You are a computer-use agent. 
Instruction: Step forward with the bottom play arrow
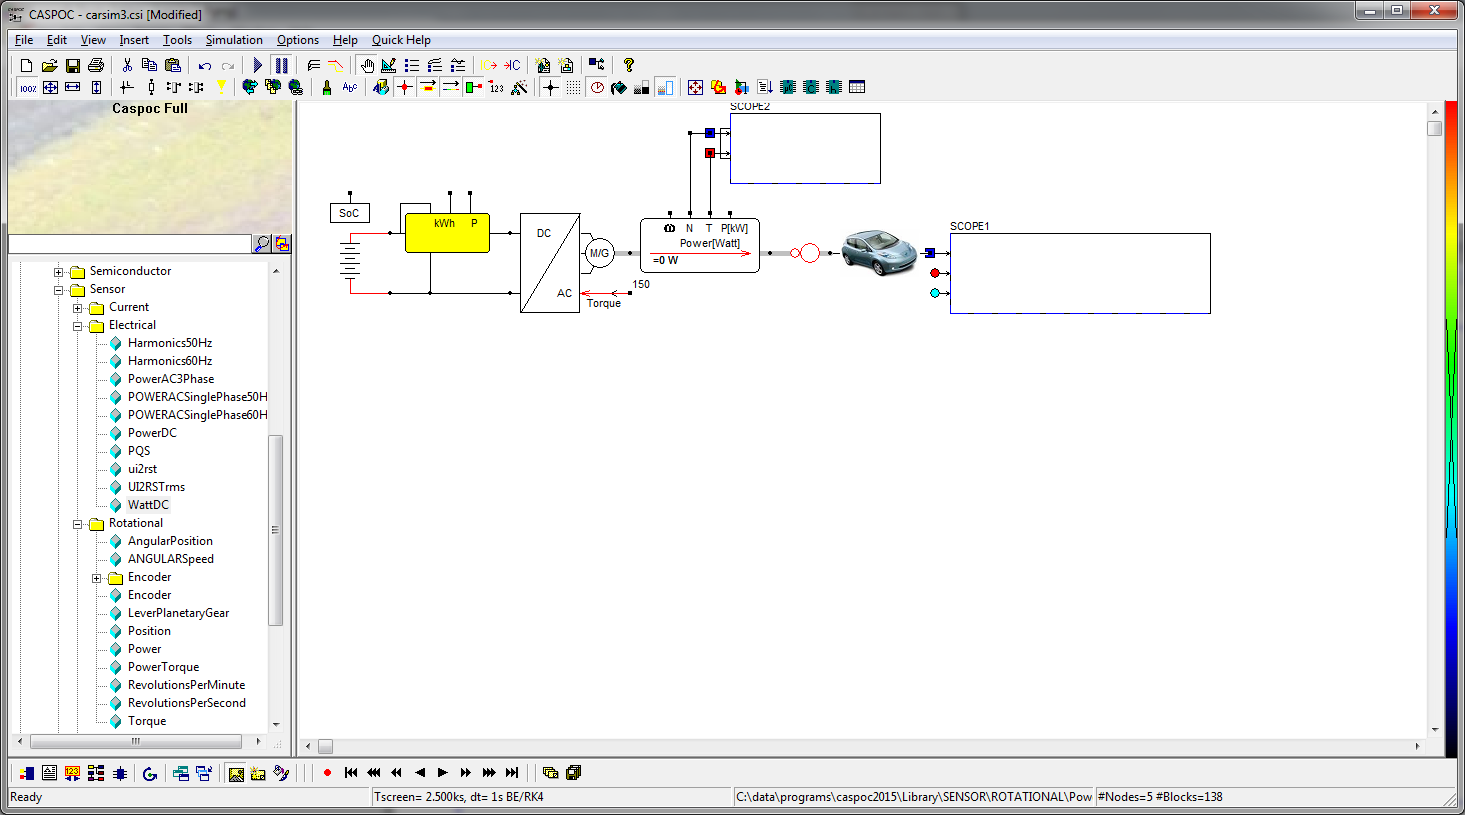442,773
